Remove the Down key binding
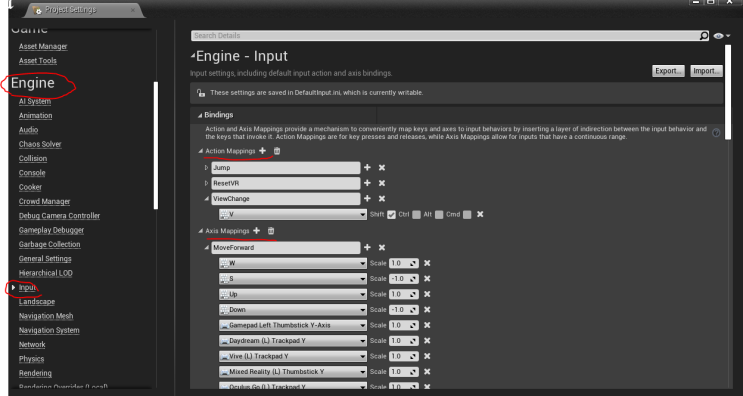Image resolution: width=743 pixels, height=396 pixels. click(427, 309)
